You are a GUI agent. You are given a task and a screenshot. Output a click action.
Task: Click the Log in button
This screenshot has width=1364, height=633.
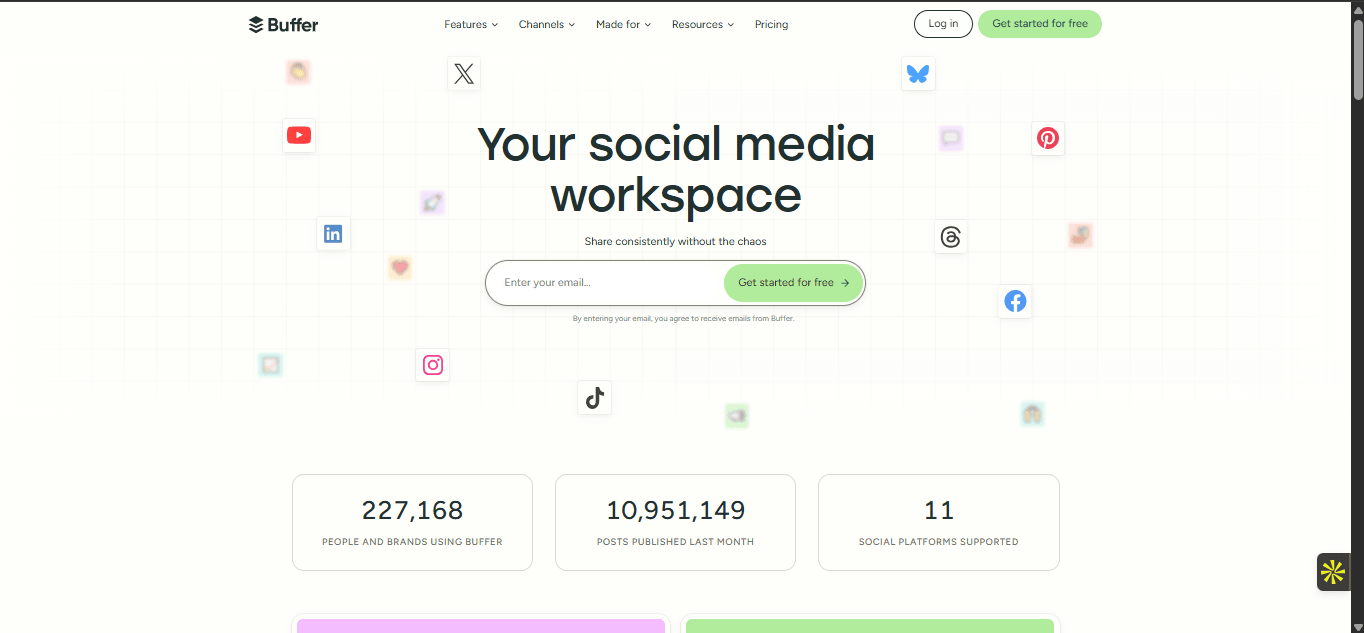(x=943, y=24)
